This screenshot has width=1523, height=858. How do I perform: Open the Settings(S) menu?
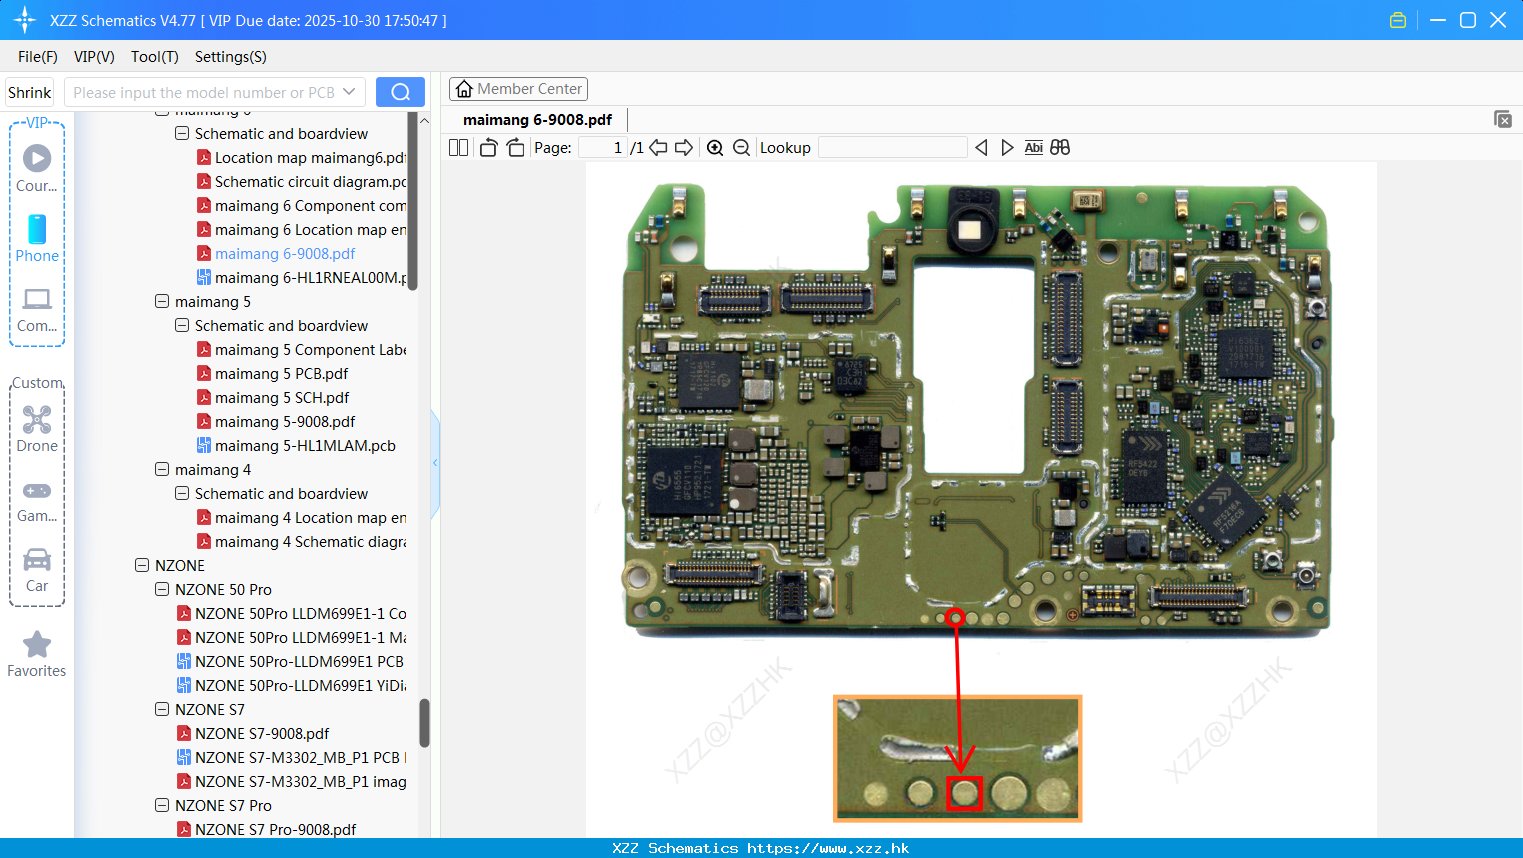coord(231,57)
